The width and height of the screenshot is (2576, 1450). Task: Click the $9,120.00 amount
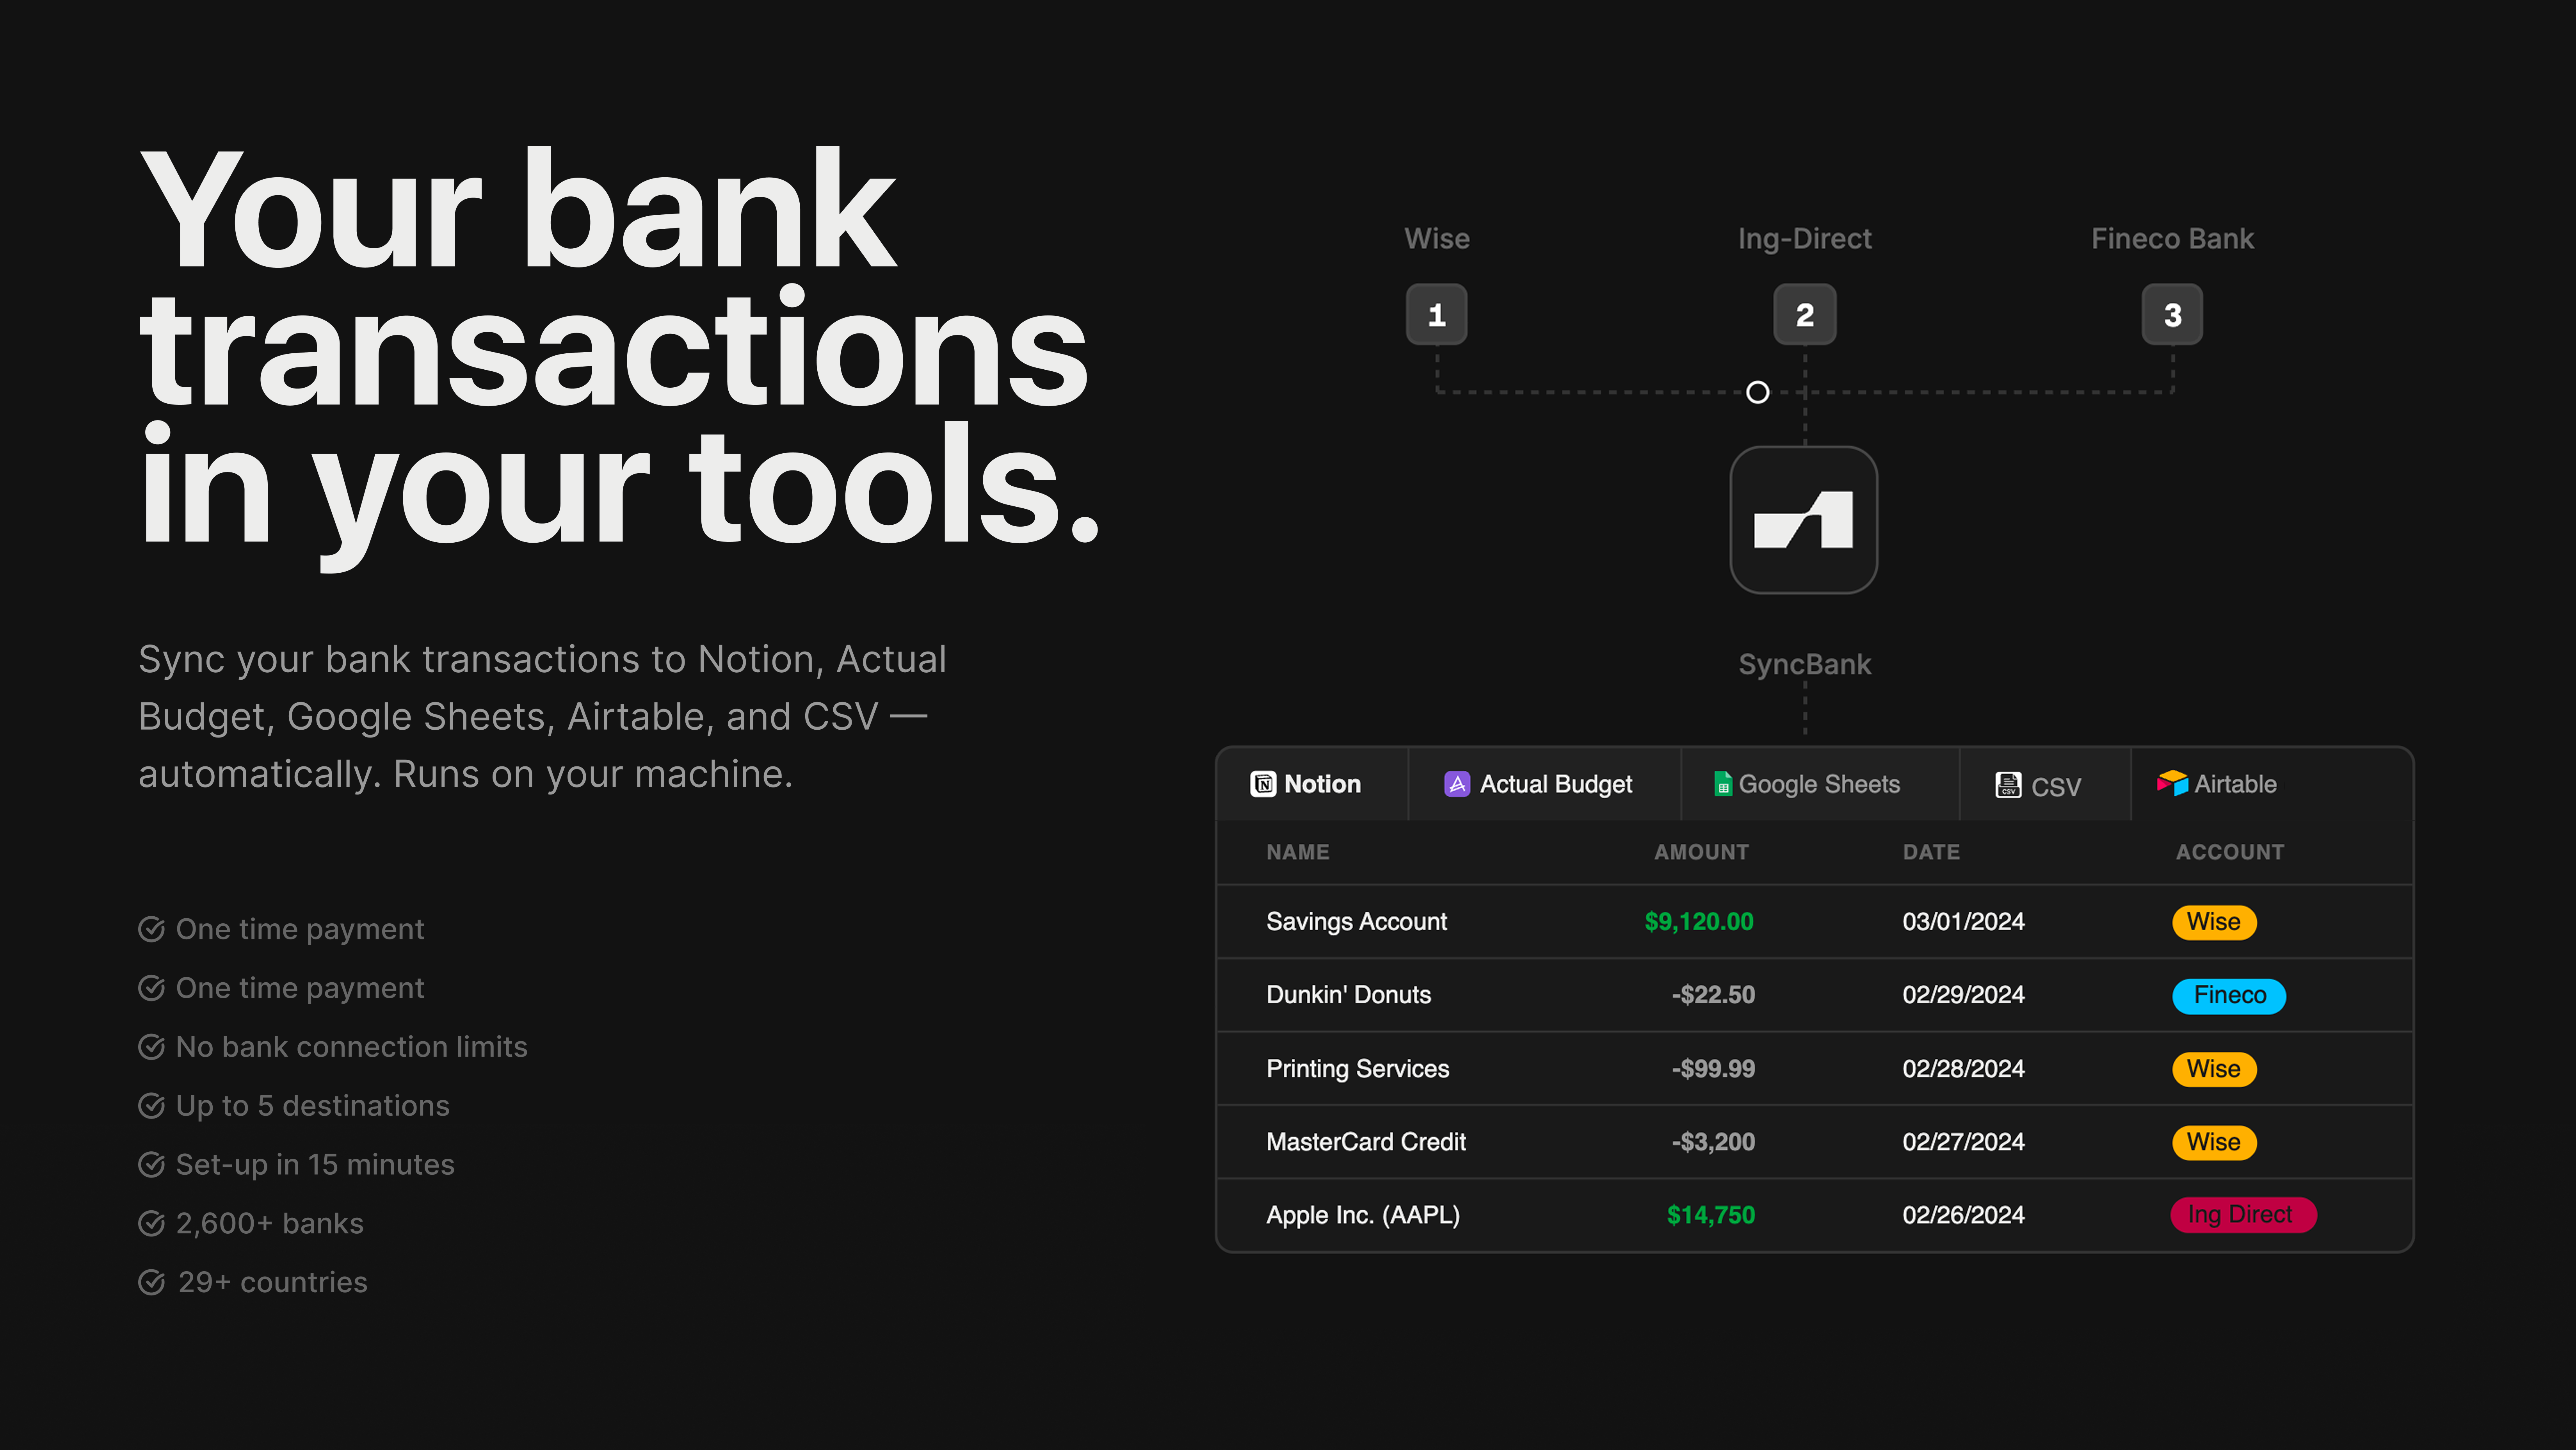(x=1699, y=922)
